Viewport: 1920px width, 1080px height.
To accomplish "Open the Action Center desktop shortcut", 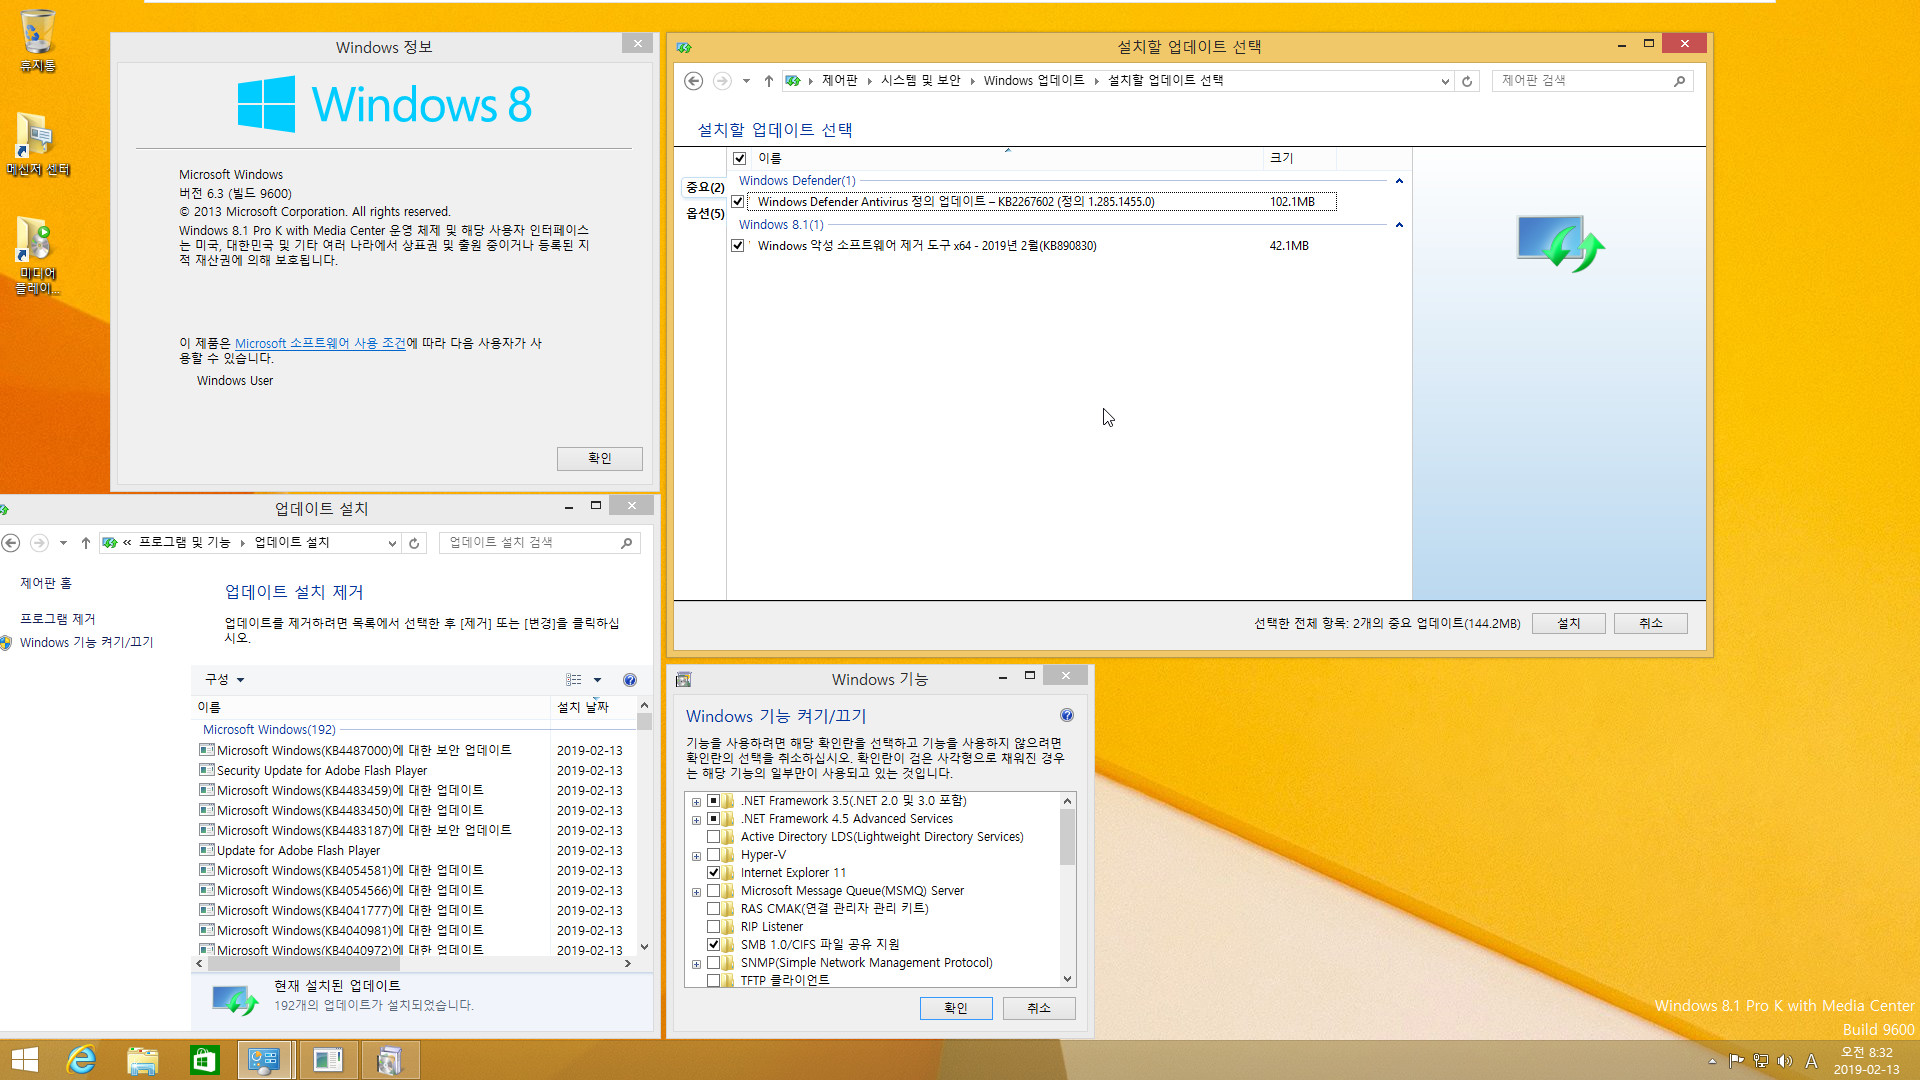I will (37, 145).
